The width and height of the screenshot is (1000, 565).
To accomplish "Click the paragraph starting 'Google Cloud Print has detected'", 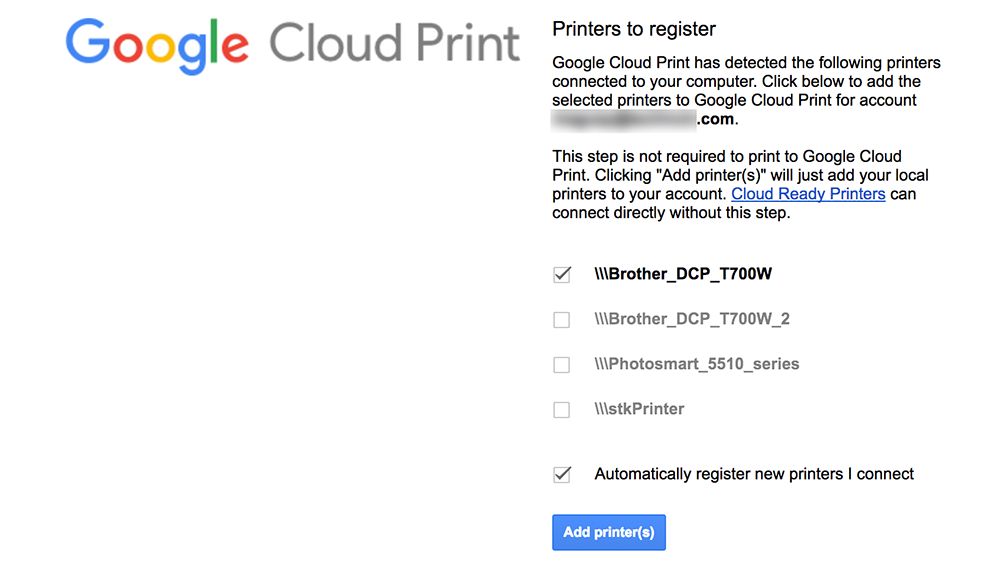I will [746, 81].
